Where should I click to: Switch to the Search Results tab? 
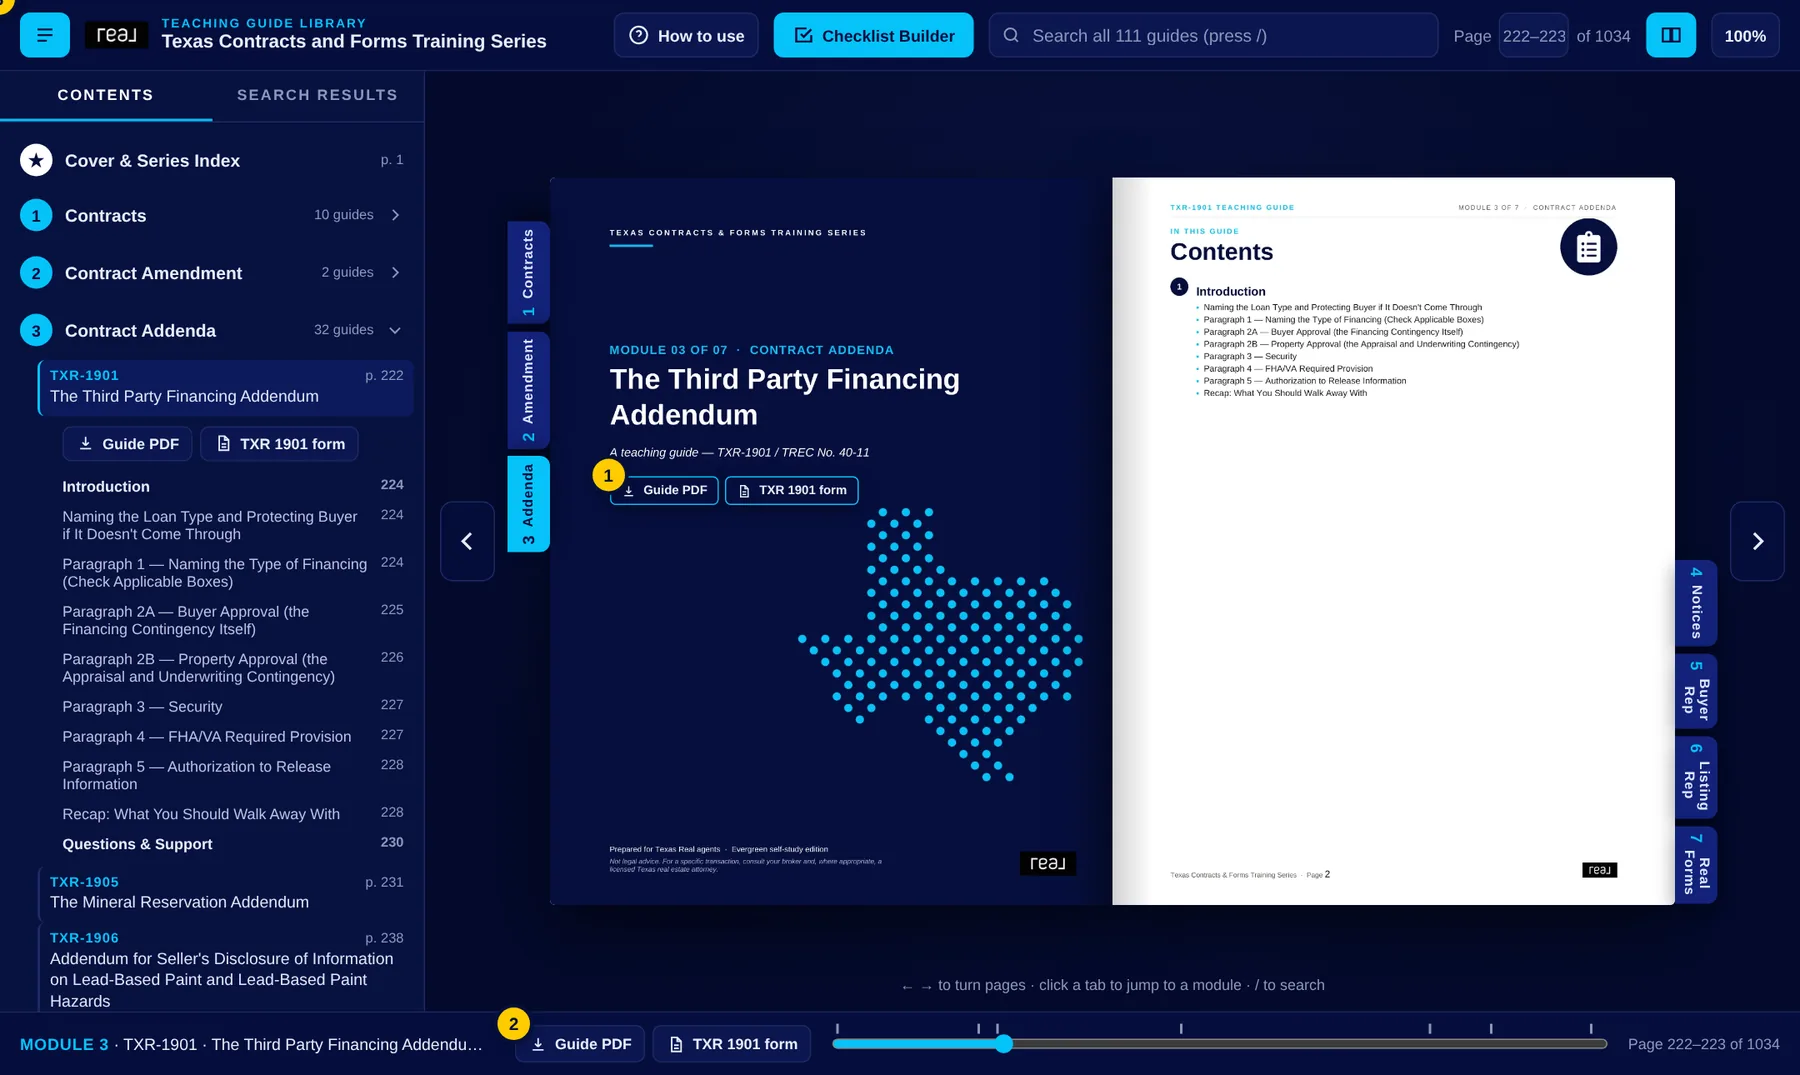pos(317,95)
